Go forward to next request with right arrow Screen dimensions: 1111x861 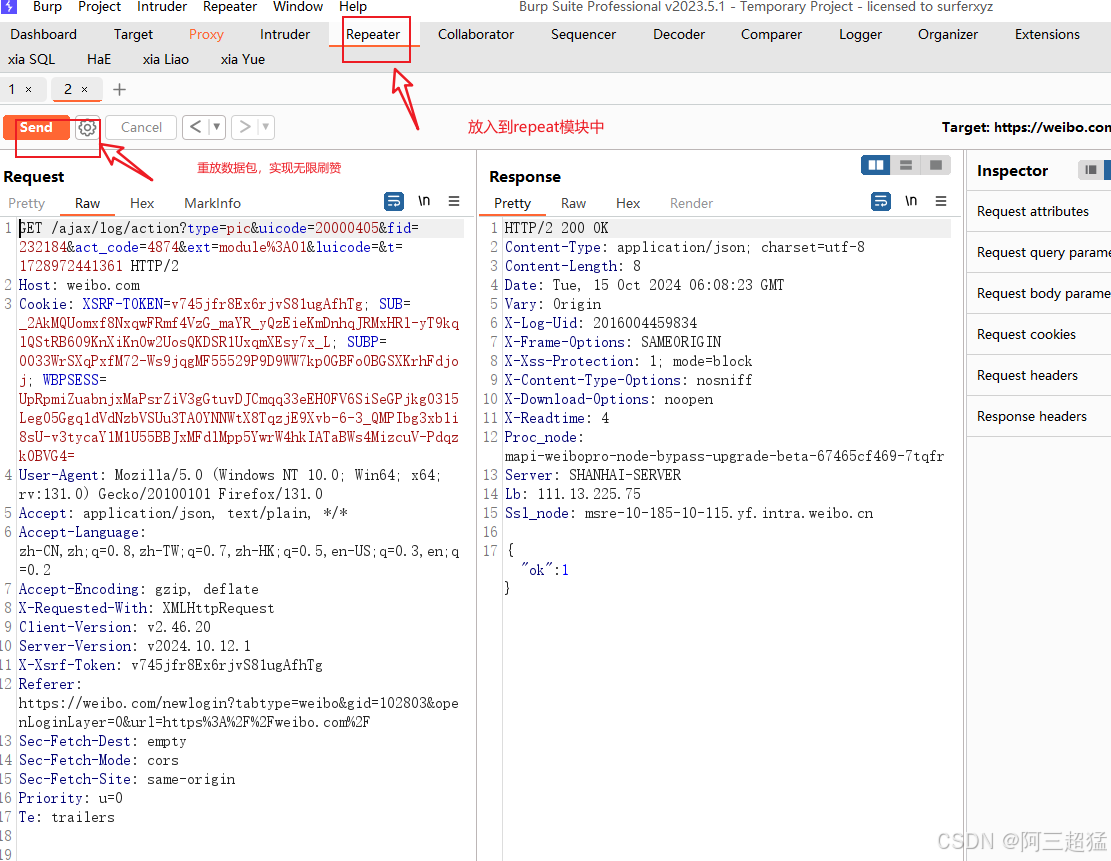click(x=244, y=127)
